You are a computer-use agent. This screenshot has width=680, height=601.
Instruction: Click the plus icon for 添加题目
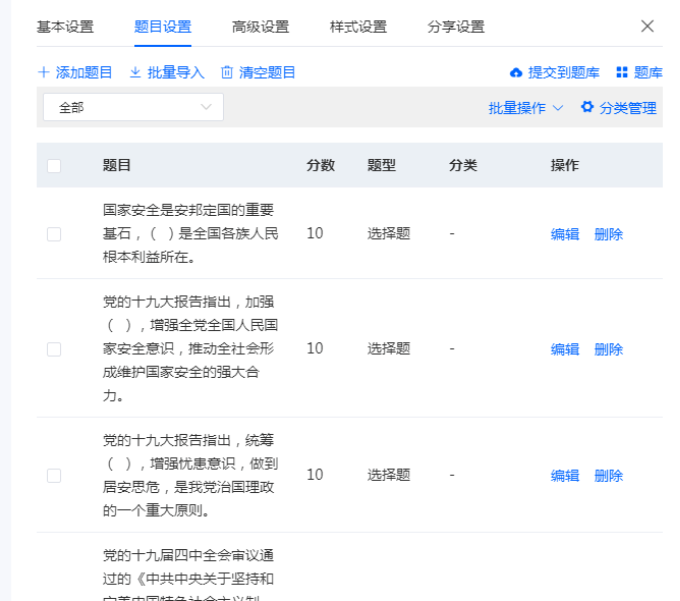coord(43,72)
